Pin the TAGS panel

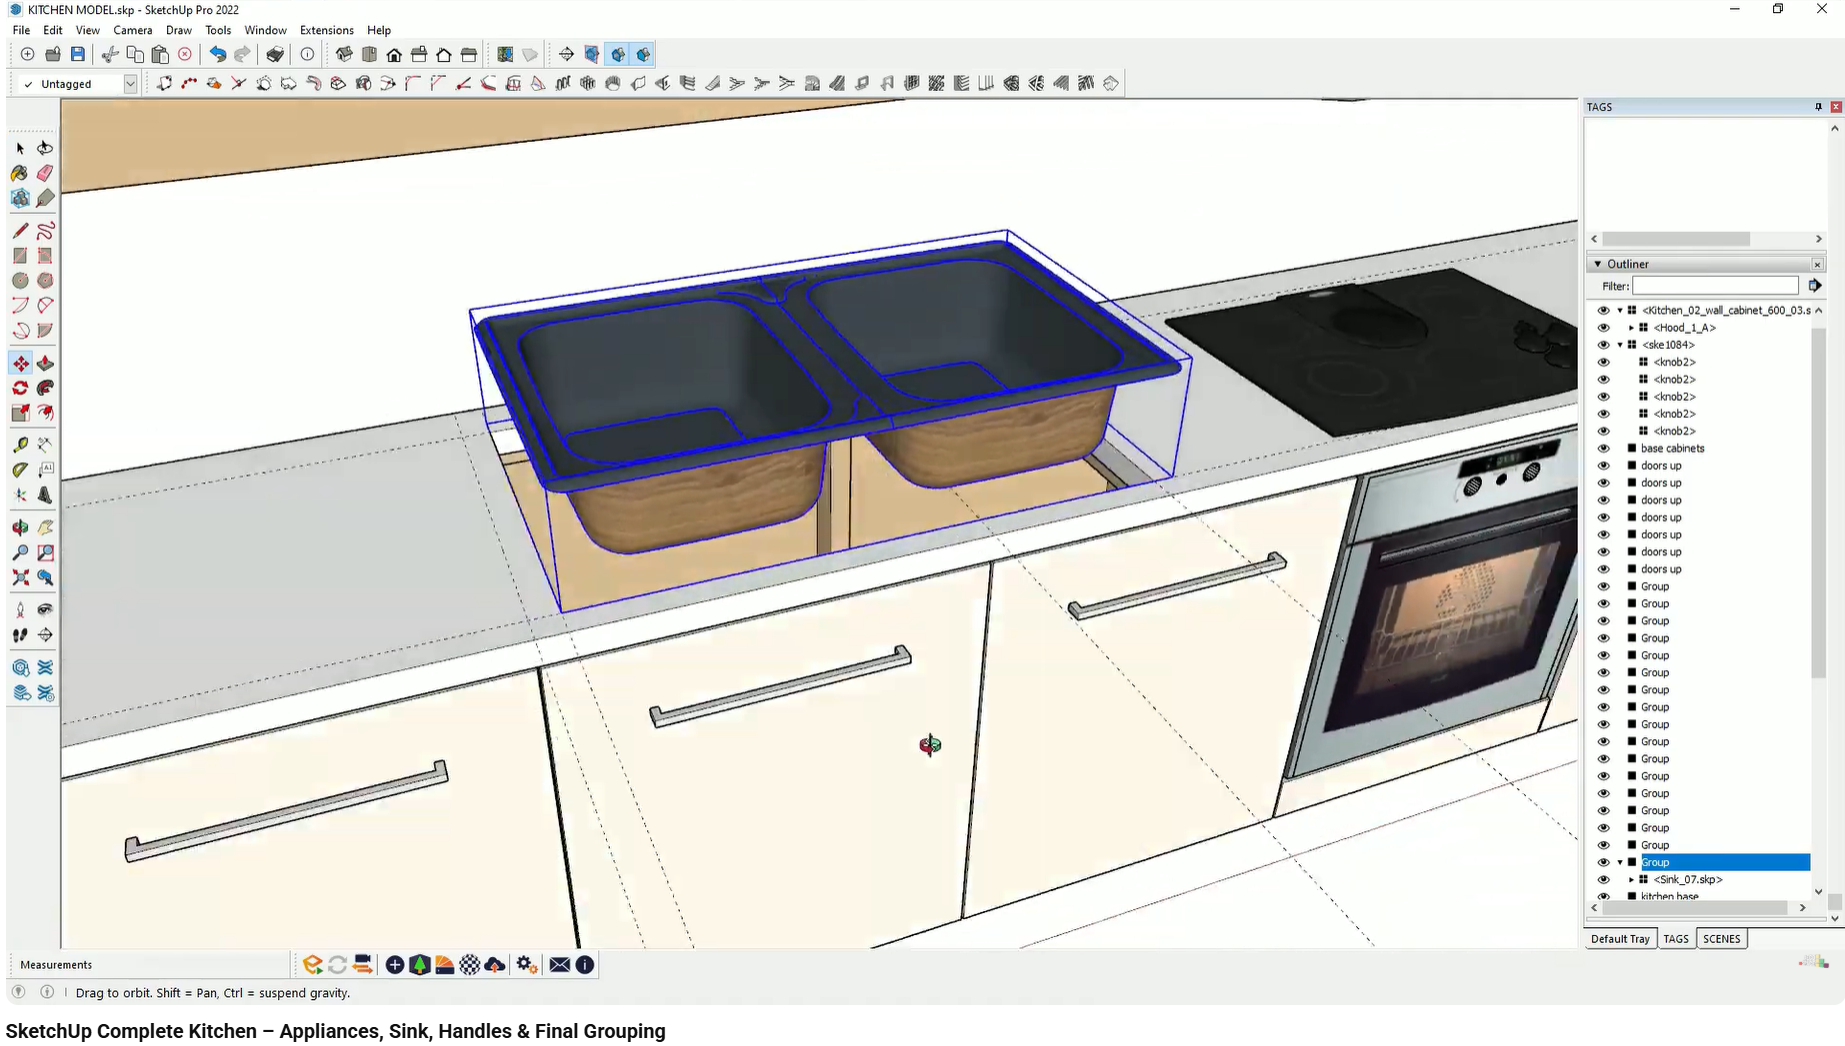[x=1818, y=106]
